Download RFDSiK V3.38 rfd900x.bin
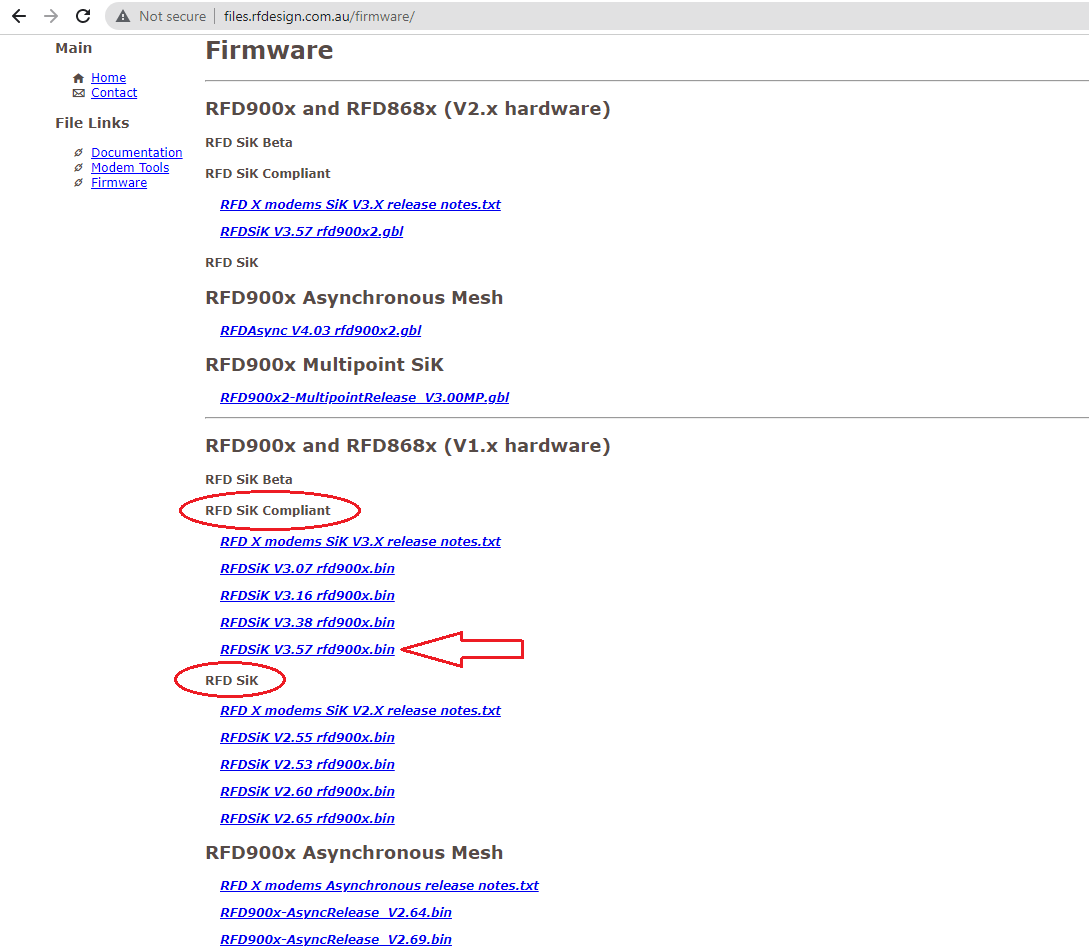Screen dimensions: 1089x946 pos(307,623)
